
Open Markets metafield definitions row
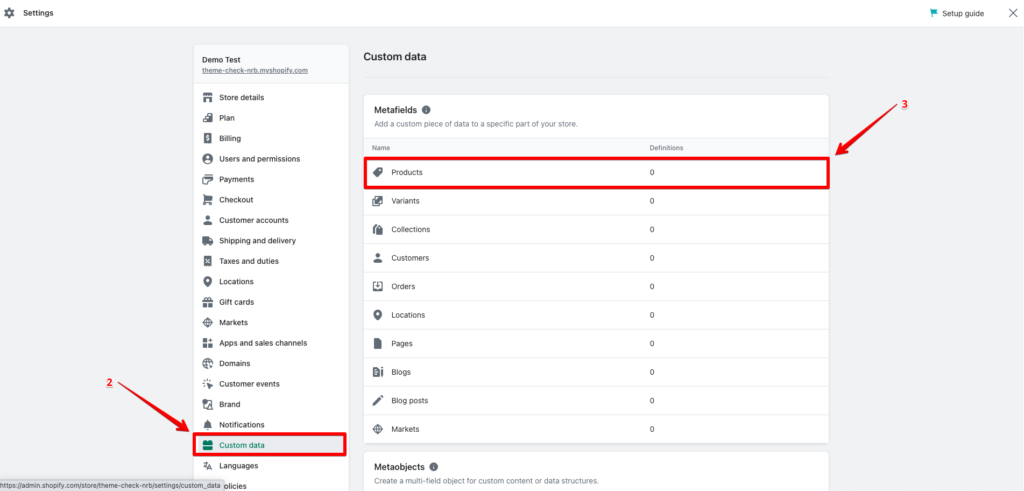(x=596, y=429)
